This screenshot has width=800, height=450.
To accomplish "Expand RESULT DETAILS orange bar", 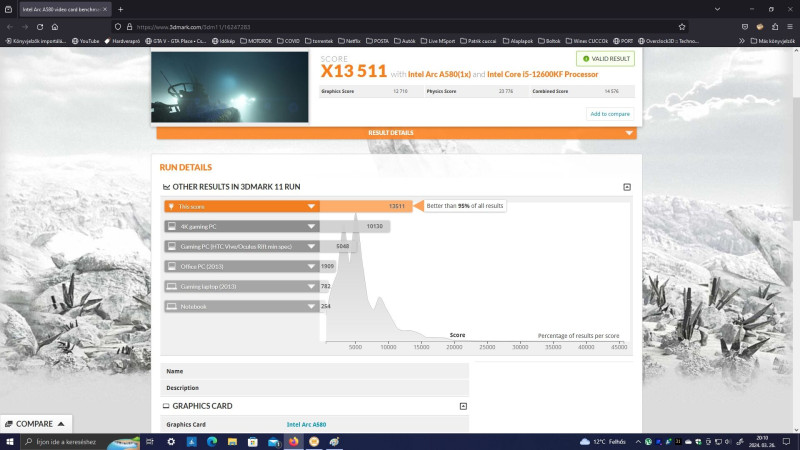I will point(396,133).
